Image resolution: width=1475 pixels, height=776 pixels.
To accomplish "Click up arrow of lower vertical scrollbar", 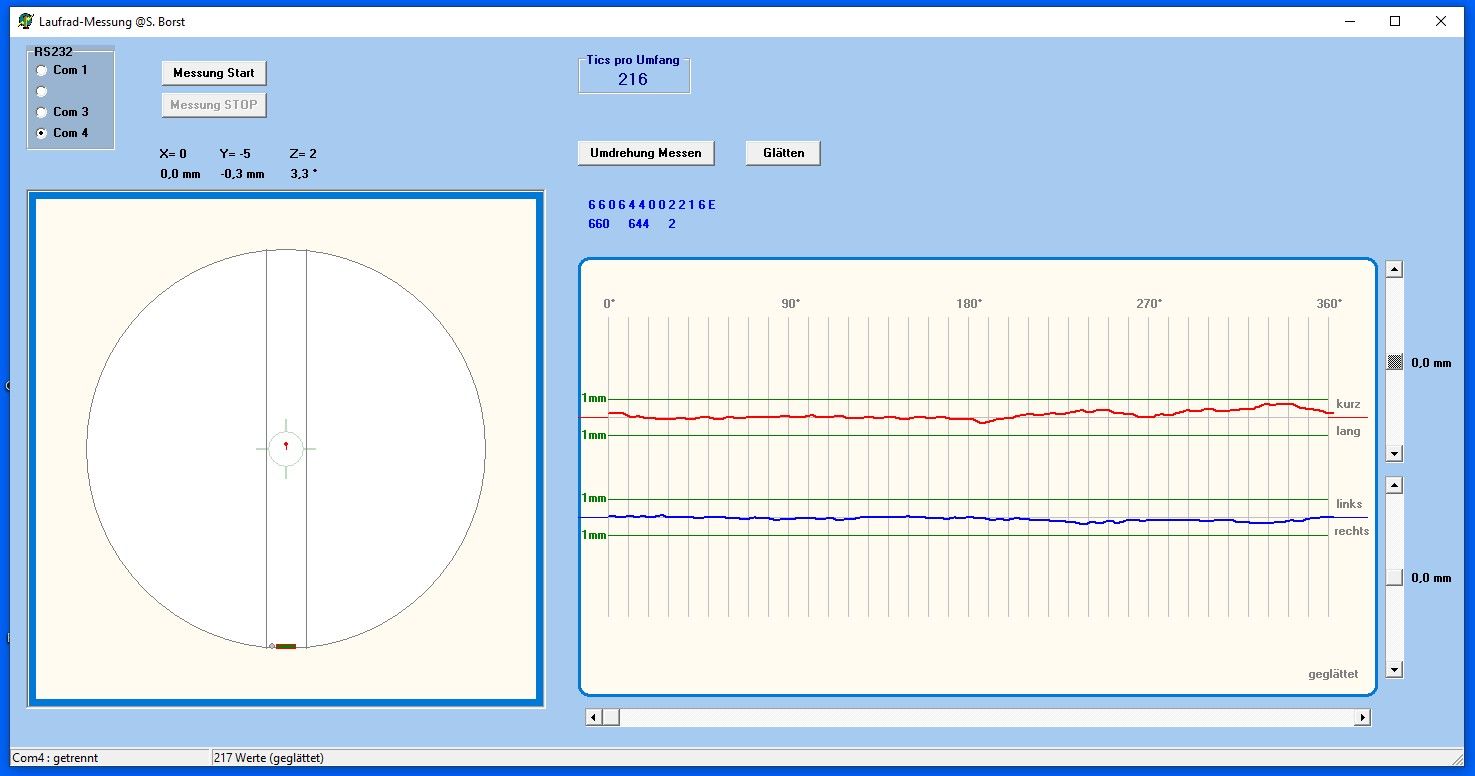I will [x=1394, y=485].
